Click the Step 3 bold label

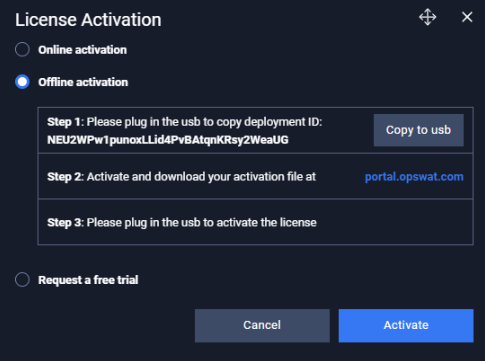click(x=64, y=223)
